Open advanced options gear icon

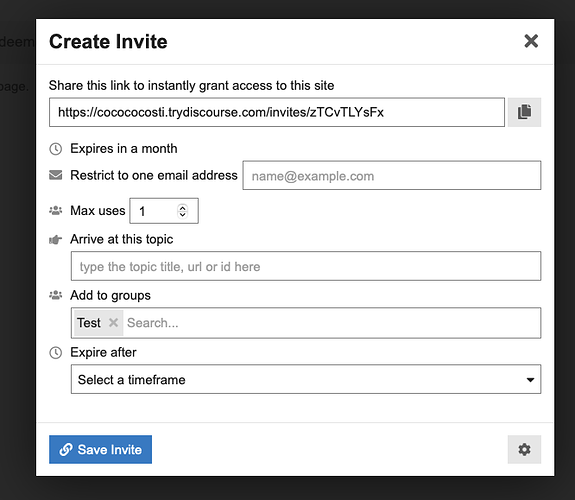click(x=524, y=449)
